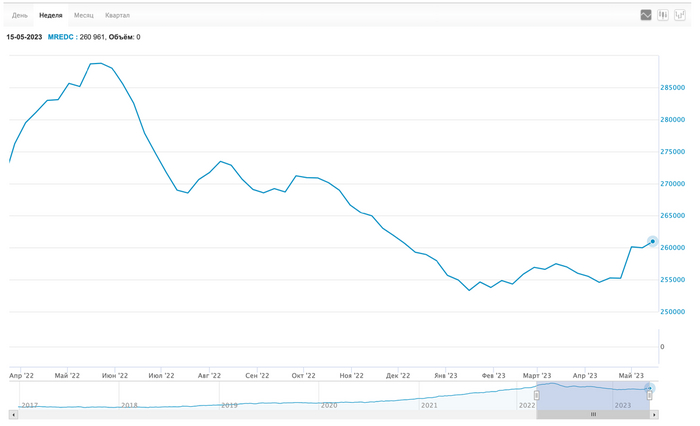Click the highlighted last data point marker
700x426 pixels.
click(x=652, y=242)
